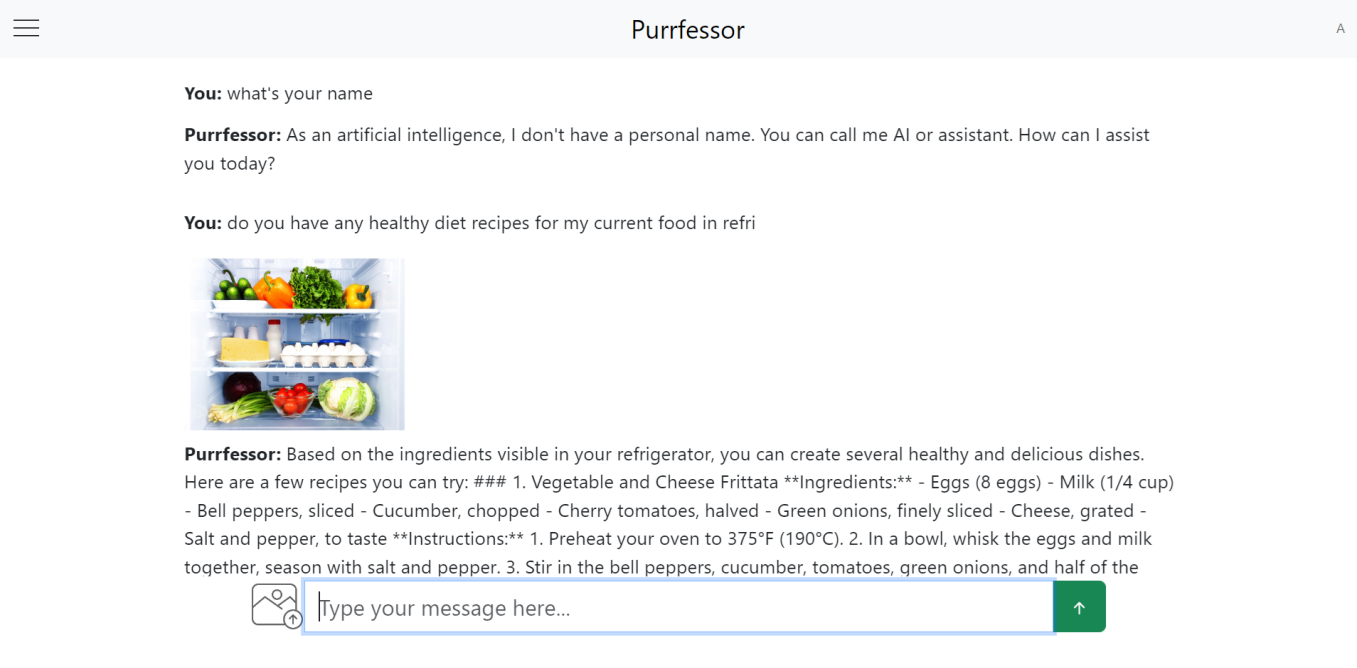1357x668 pixels.
Task: Open the hamburger sidebar menu
Action: 26,28
